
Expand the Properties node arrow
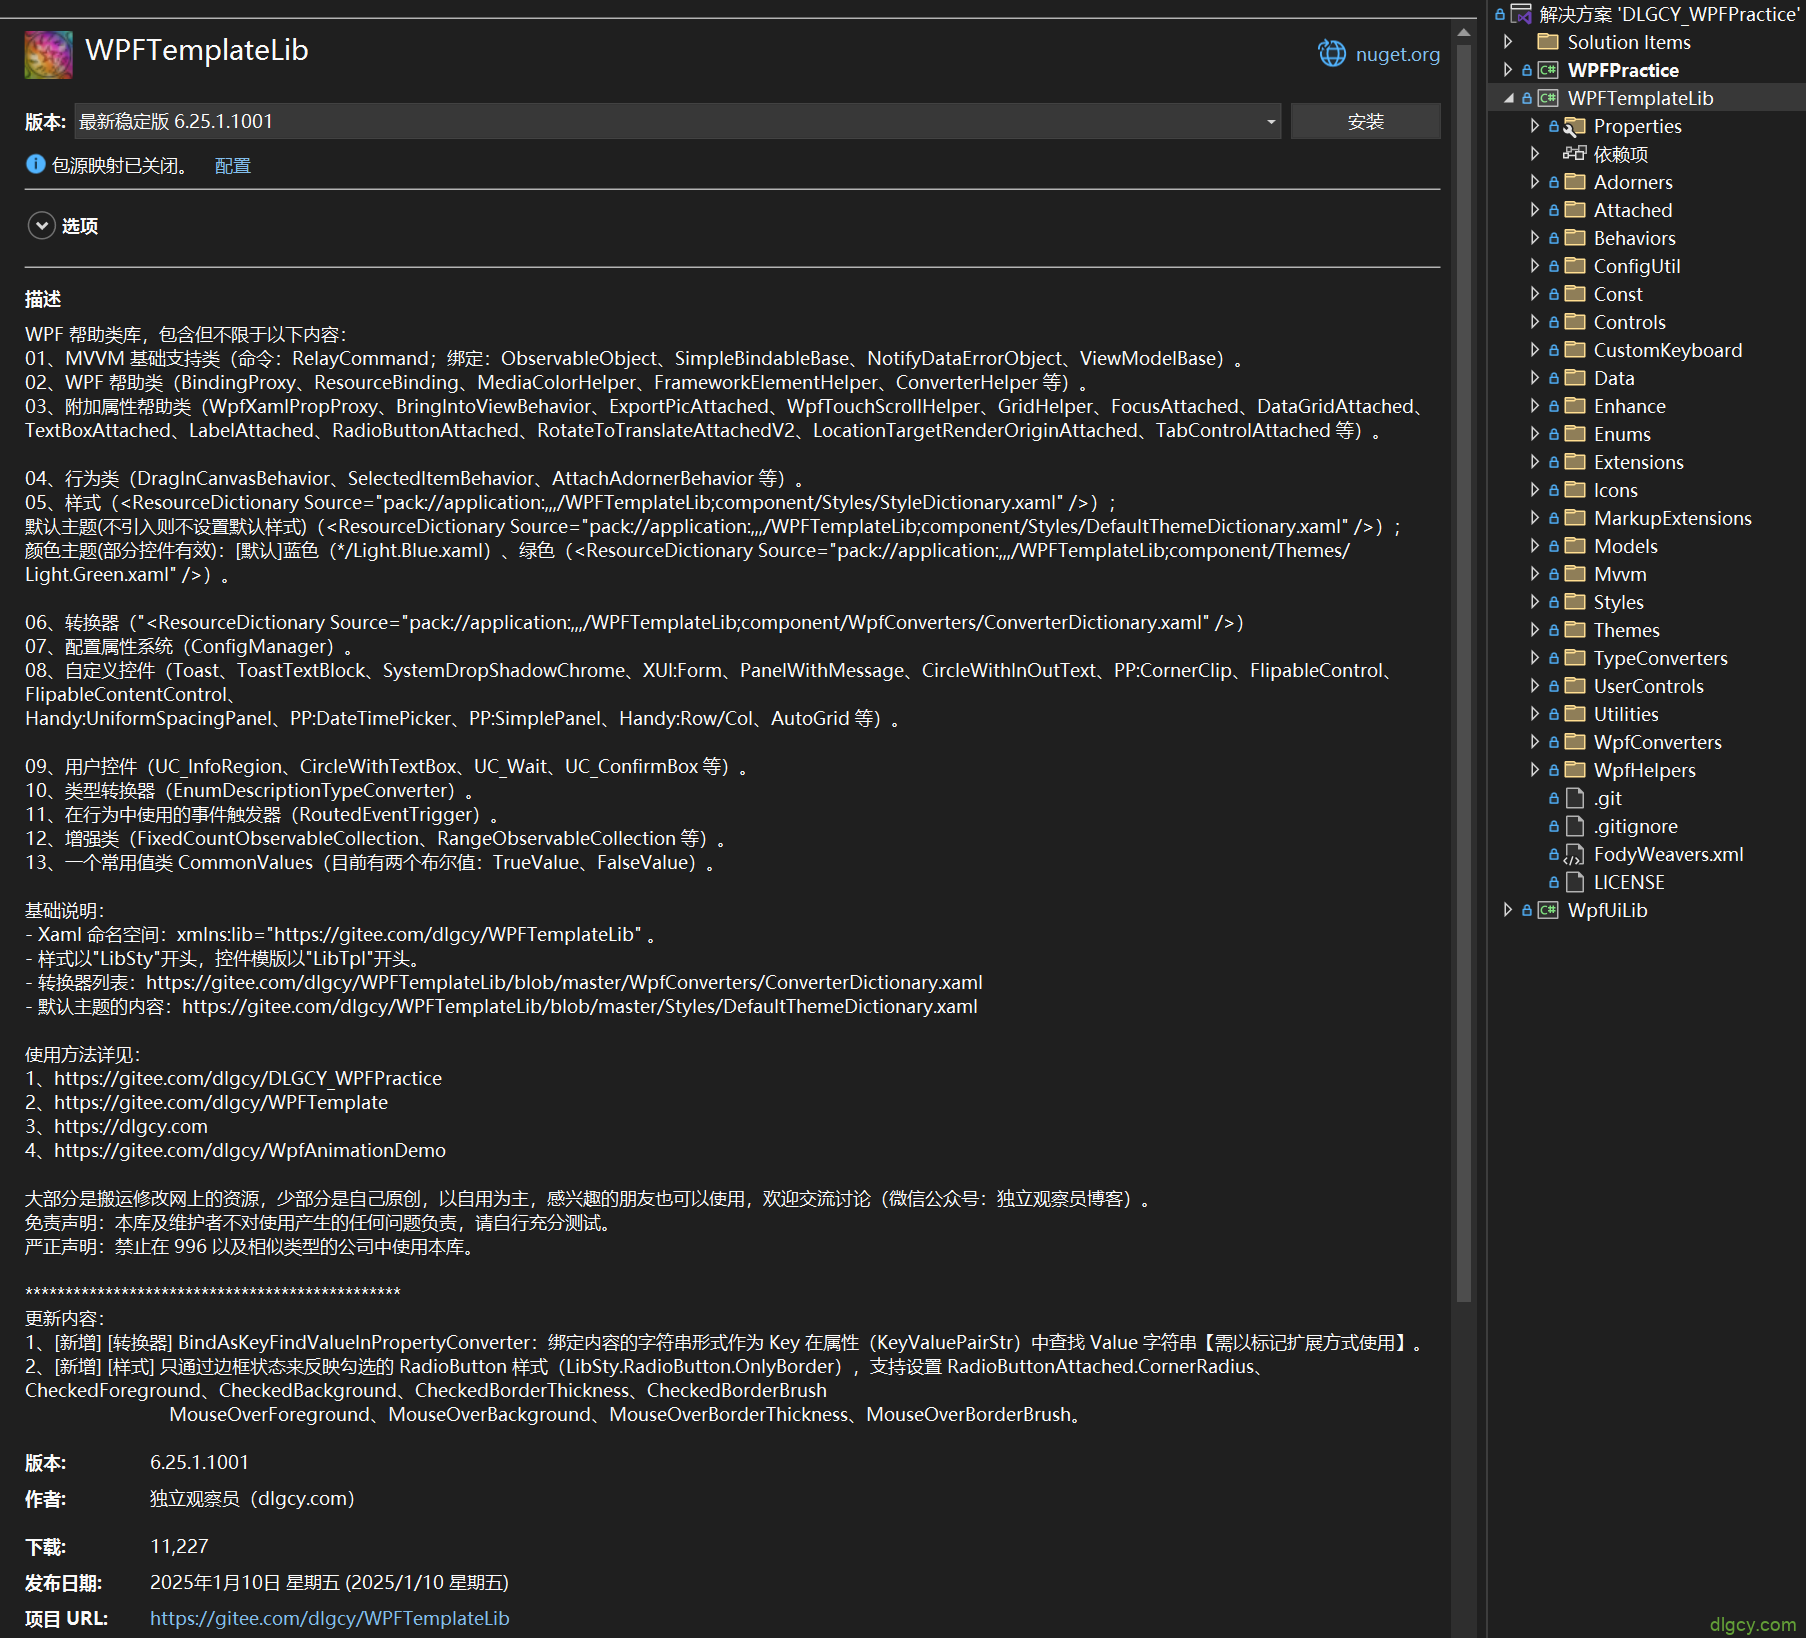click(x=1535, y=126)
